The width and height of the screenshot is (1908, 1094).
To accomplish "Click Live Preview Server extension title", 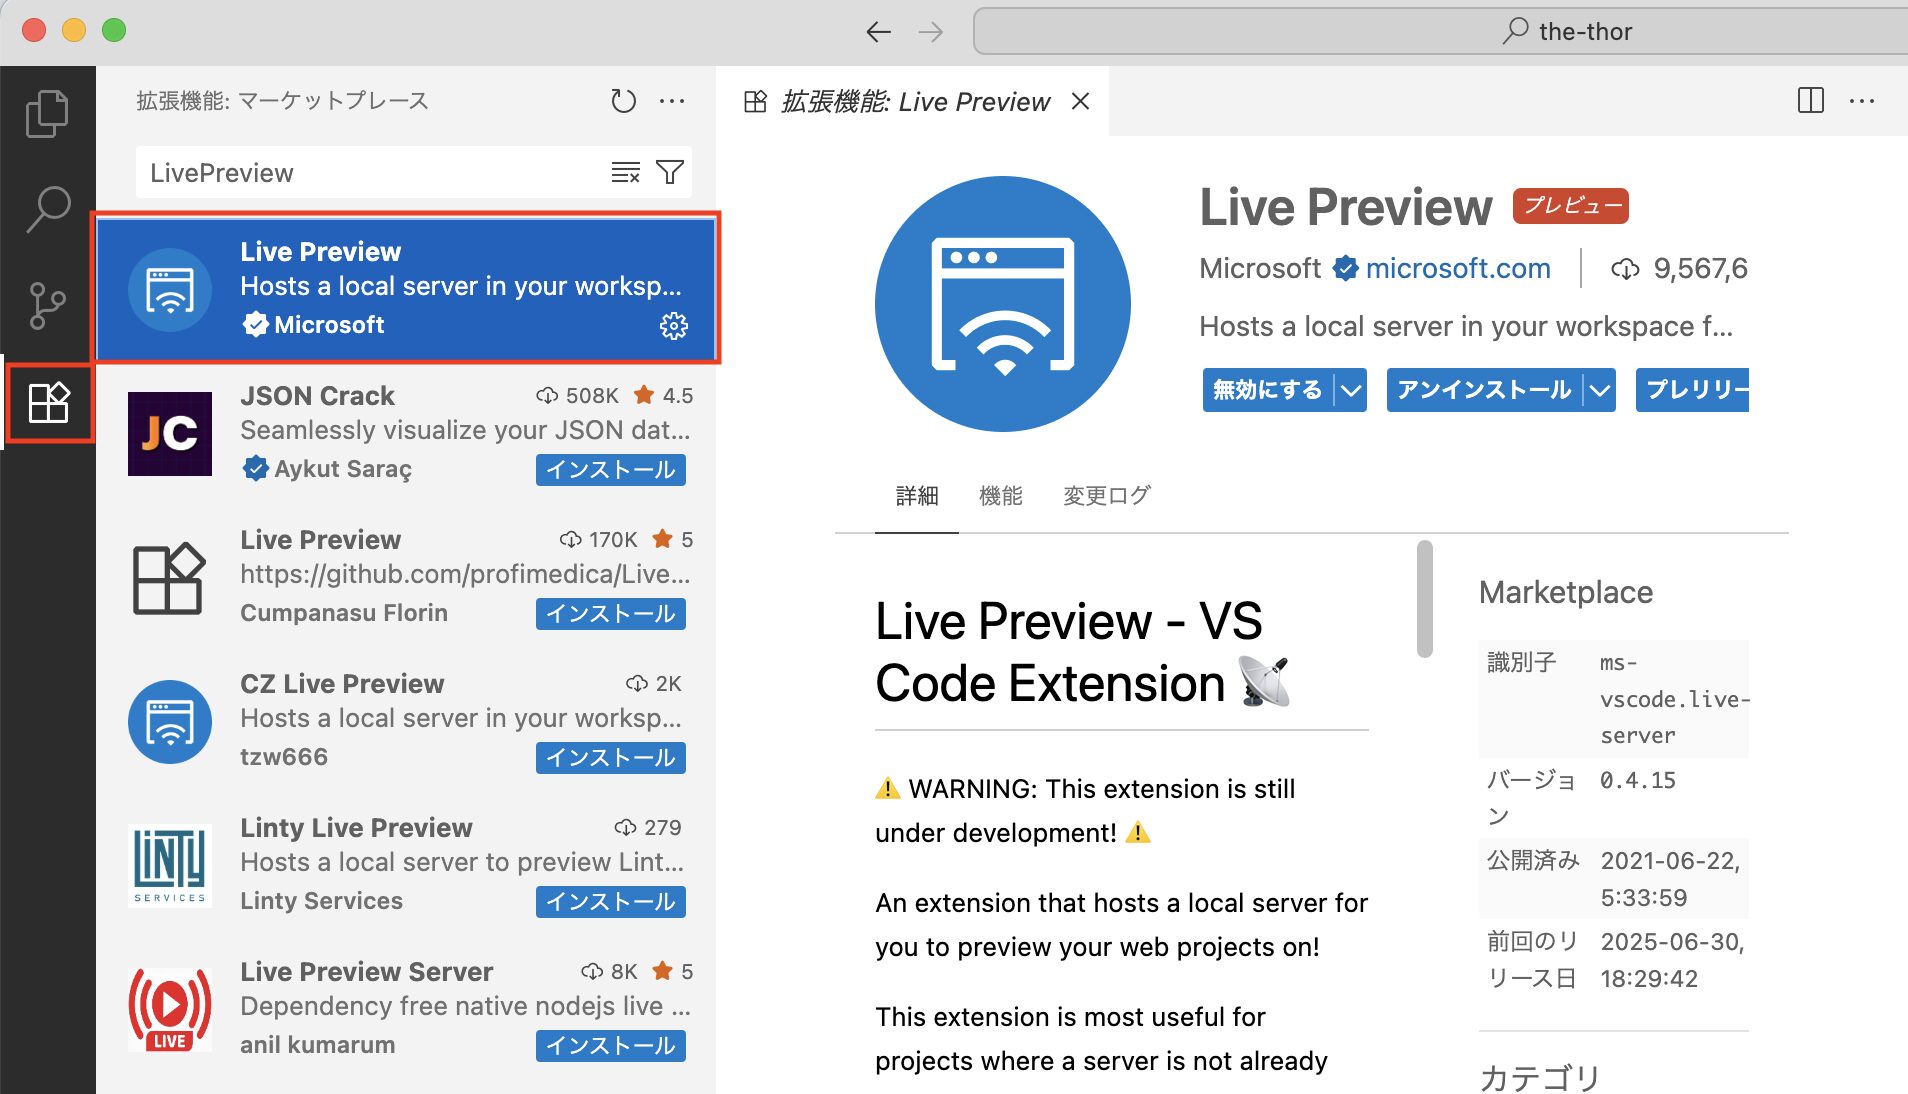I will pyautogui.click(x=366, y=972).
